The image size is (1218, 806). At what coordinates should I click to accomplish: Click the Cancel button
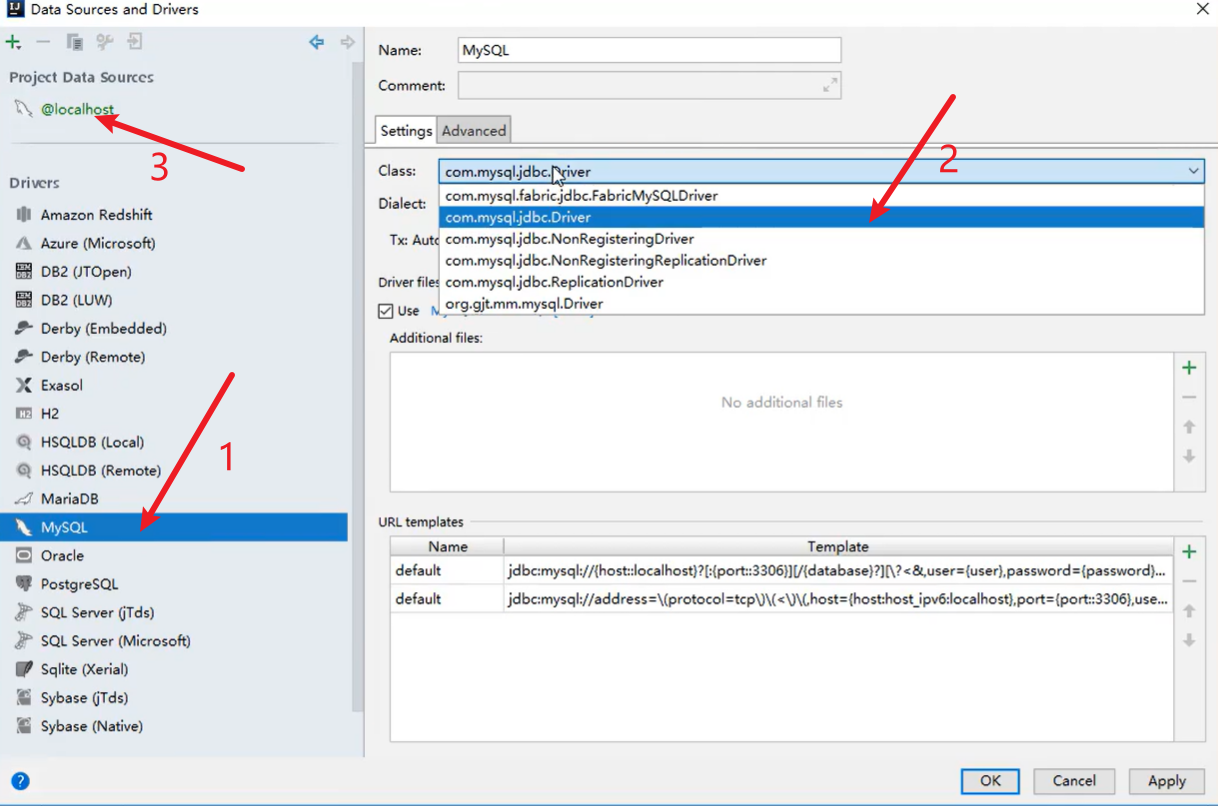1074,781
